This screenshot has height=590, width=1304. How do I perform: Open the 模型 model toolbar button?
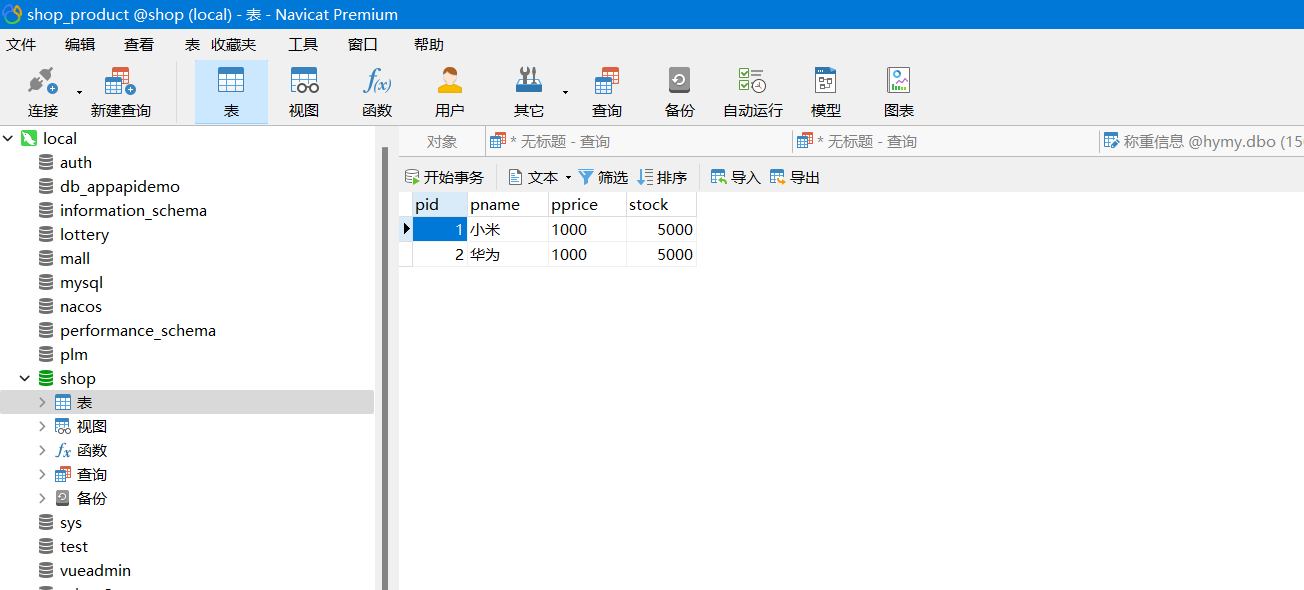click(826, 92)
